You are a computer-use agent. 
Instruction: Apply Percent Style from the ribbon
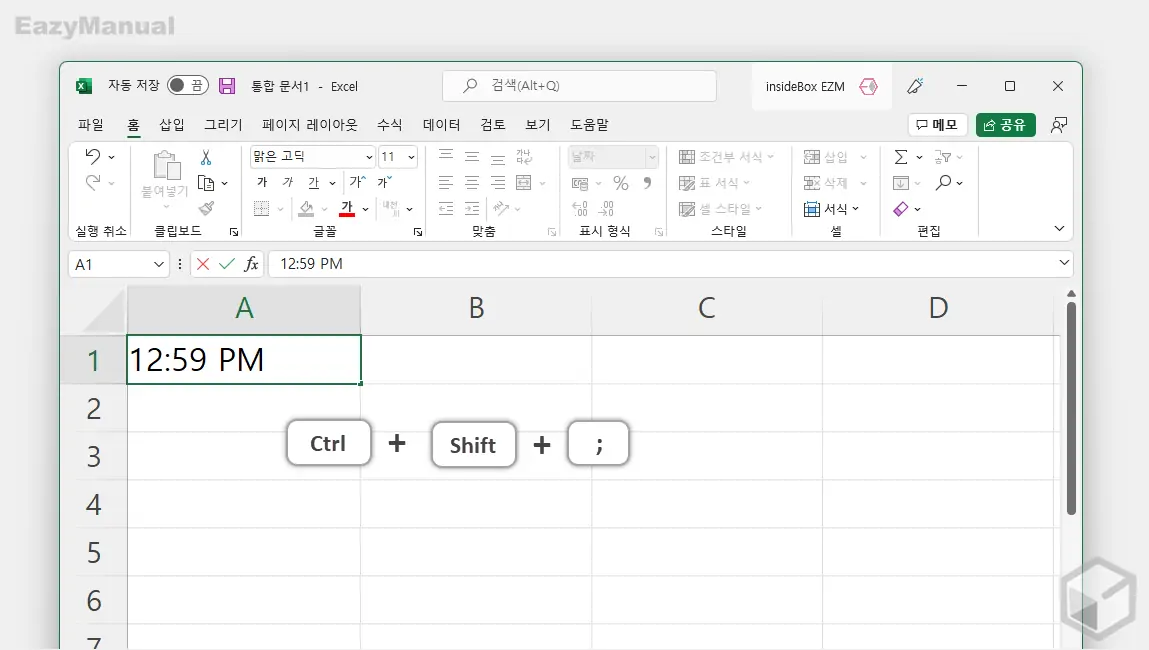tap(621, 183)
